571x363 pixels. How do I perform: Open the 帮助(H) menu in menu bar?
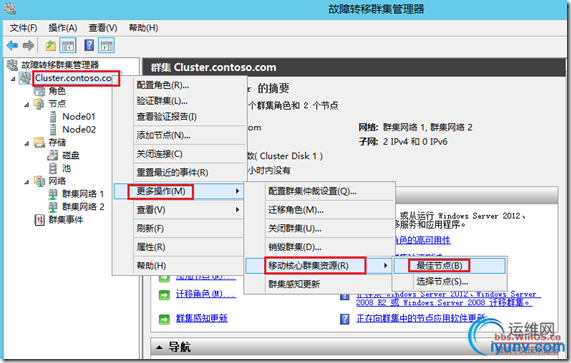click(x=143, y=28)
